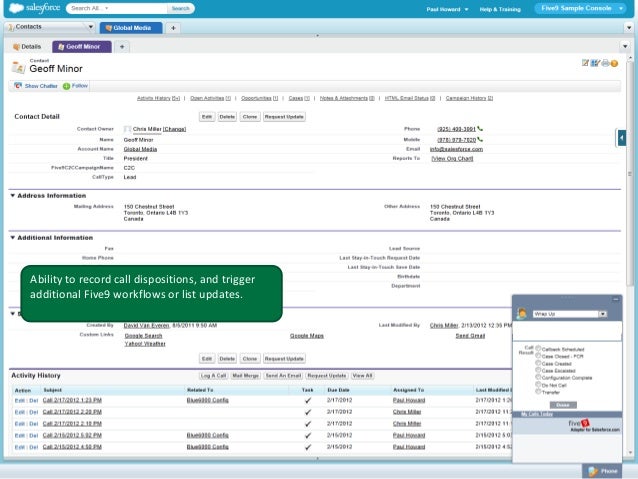This screenshot has width=638, height=479.
Task: Click the customize page icon beside the printer
Action: point(595,63)
